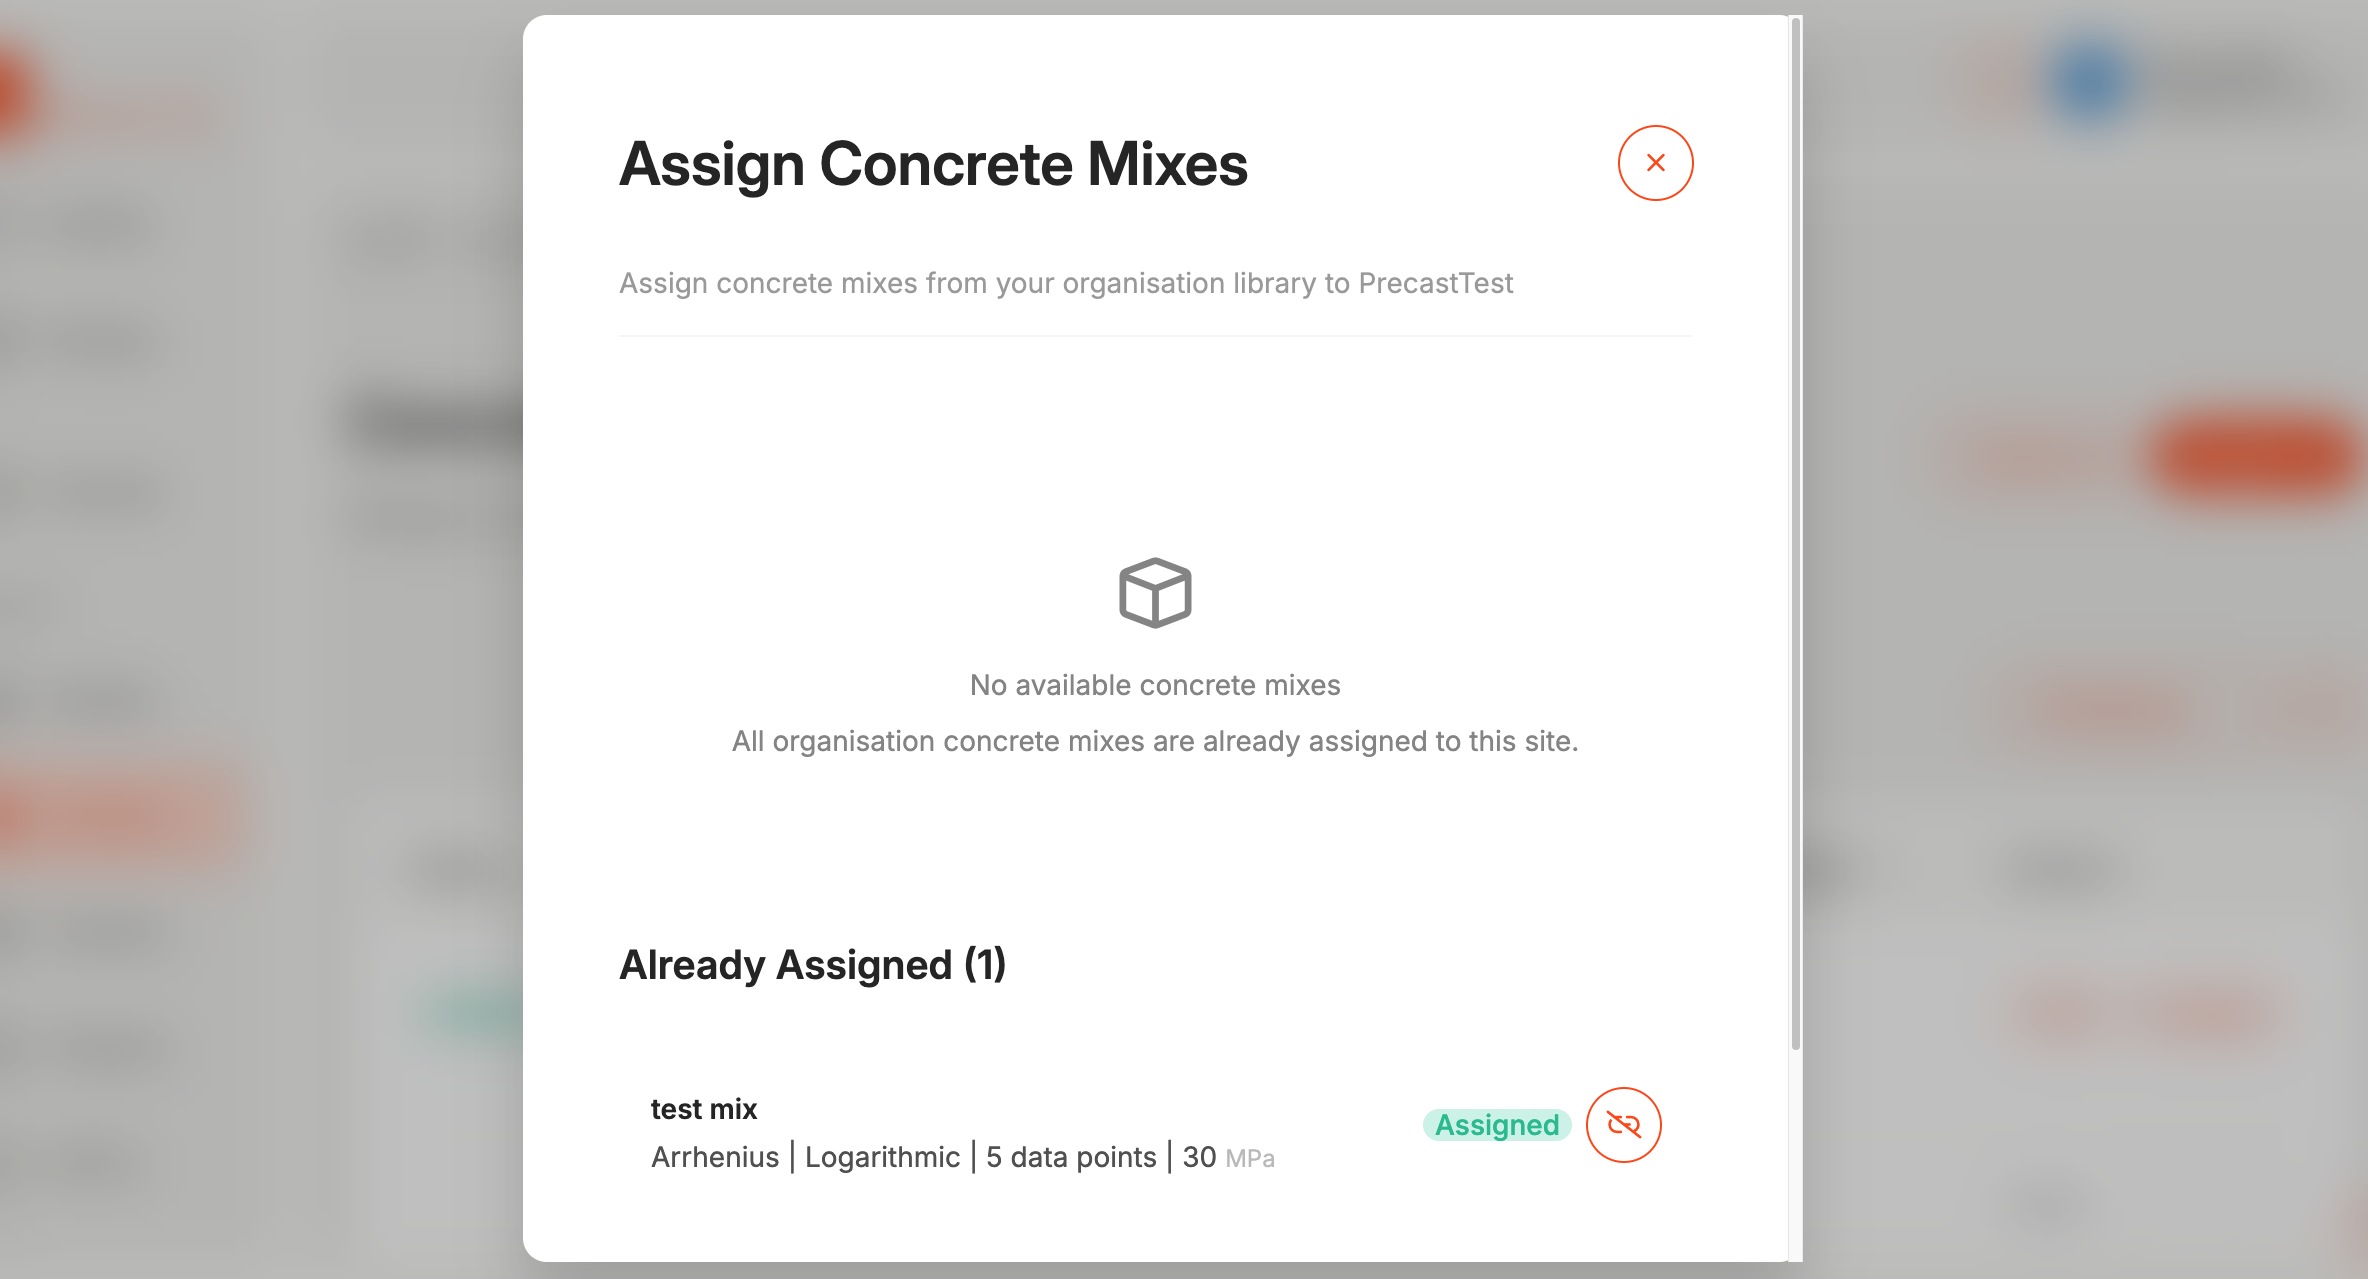Click the empty-state cube icon
Image resolution: width=2368 pixels, height=1279 pixels.
(x=1155, y=593)
